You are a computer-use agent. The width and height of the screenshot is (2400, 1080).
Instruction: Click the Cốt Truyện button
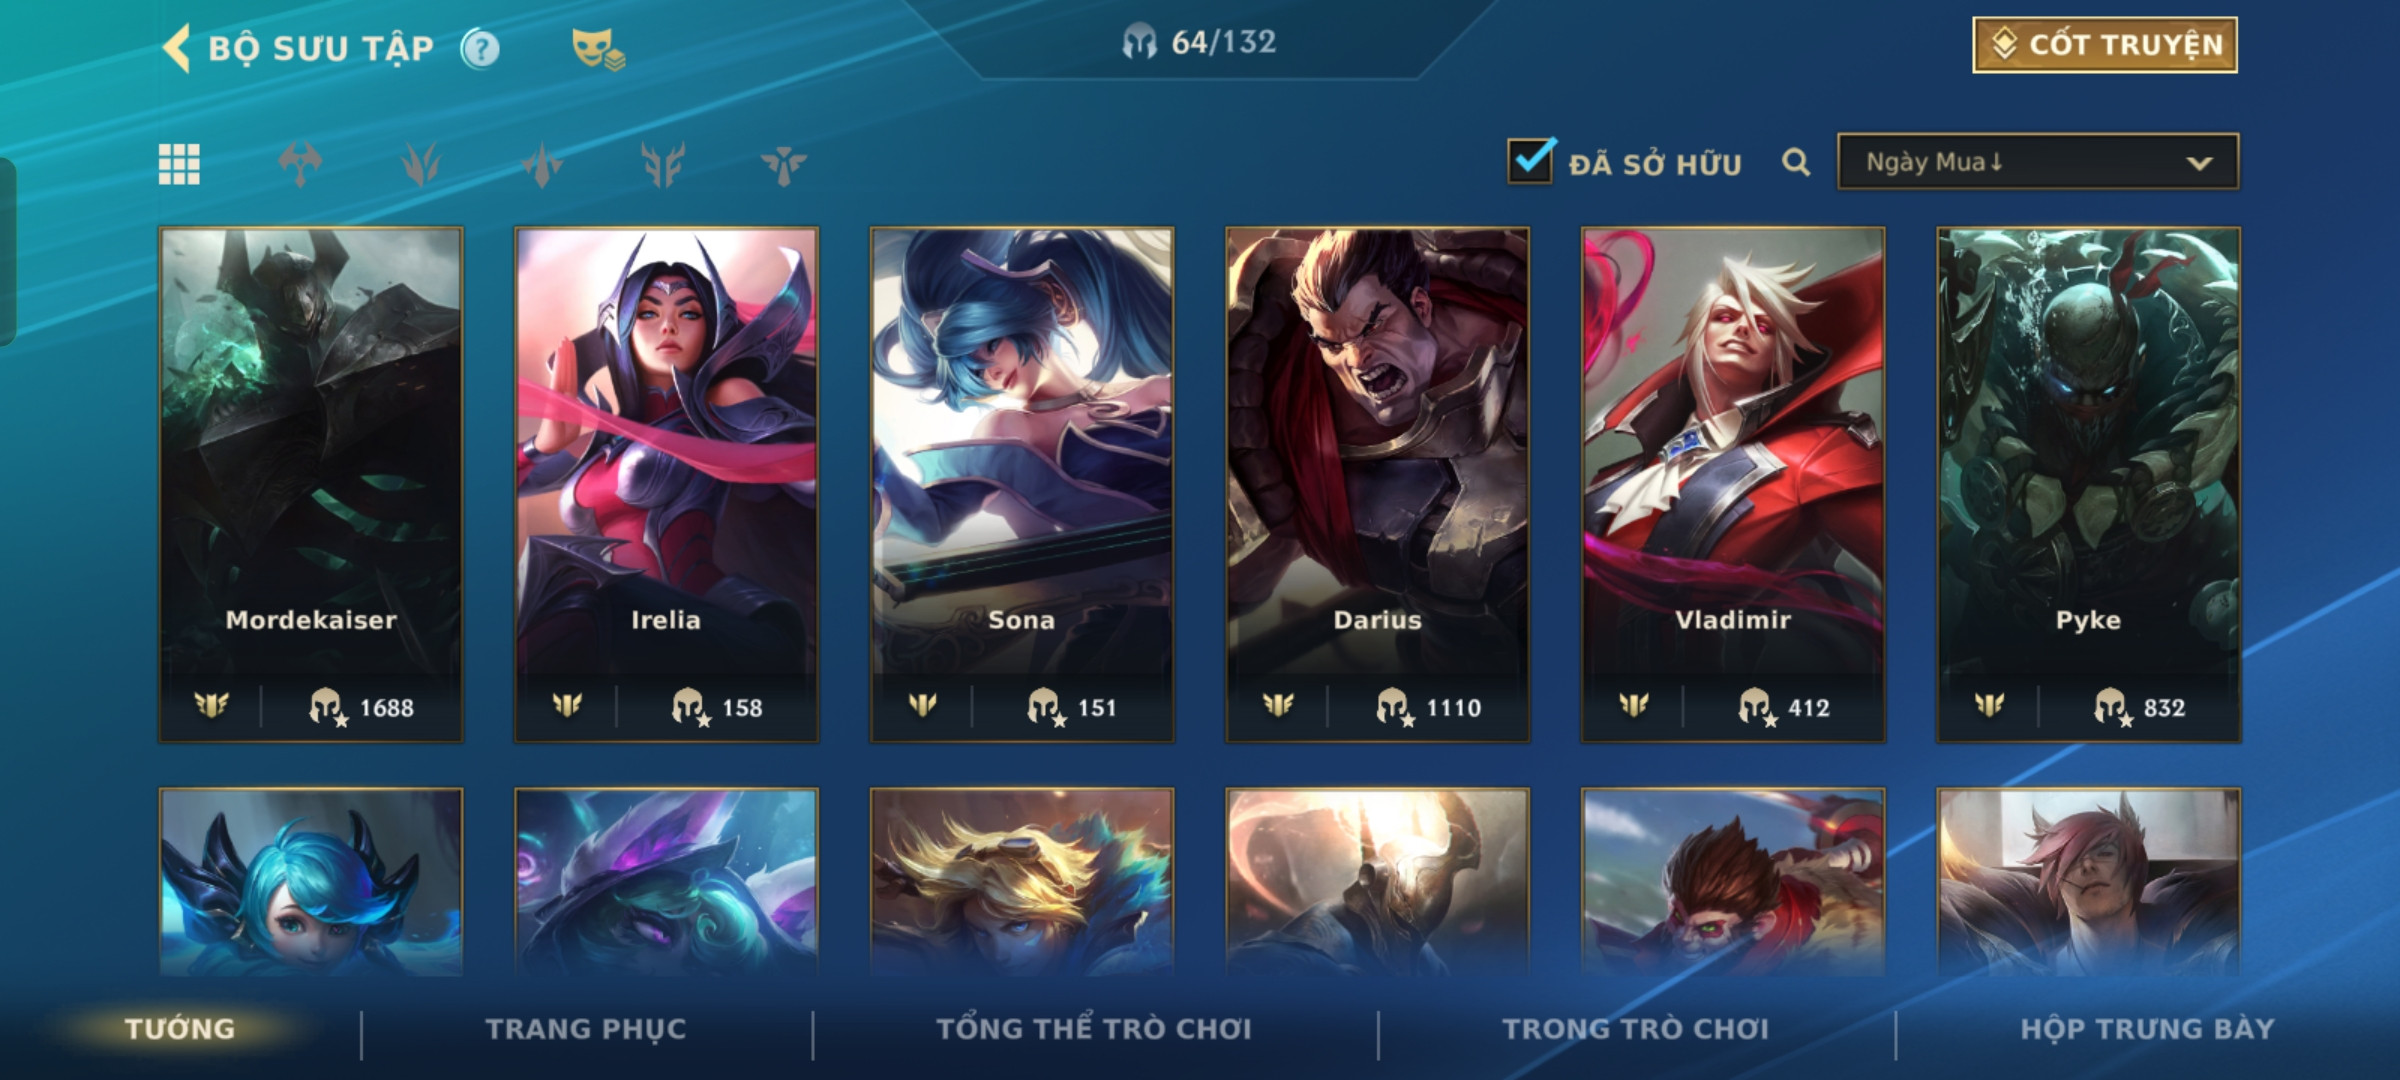pos(2105,45)
